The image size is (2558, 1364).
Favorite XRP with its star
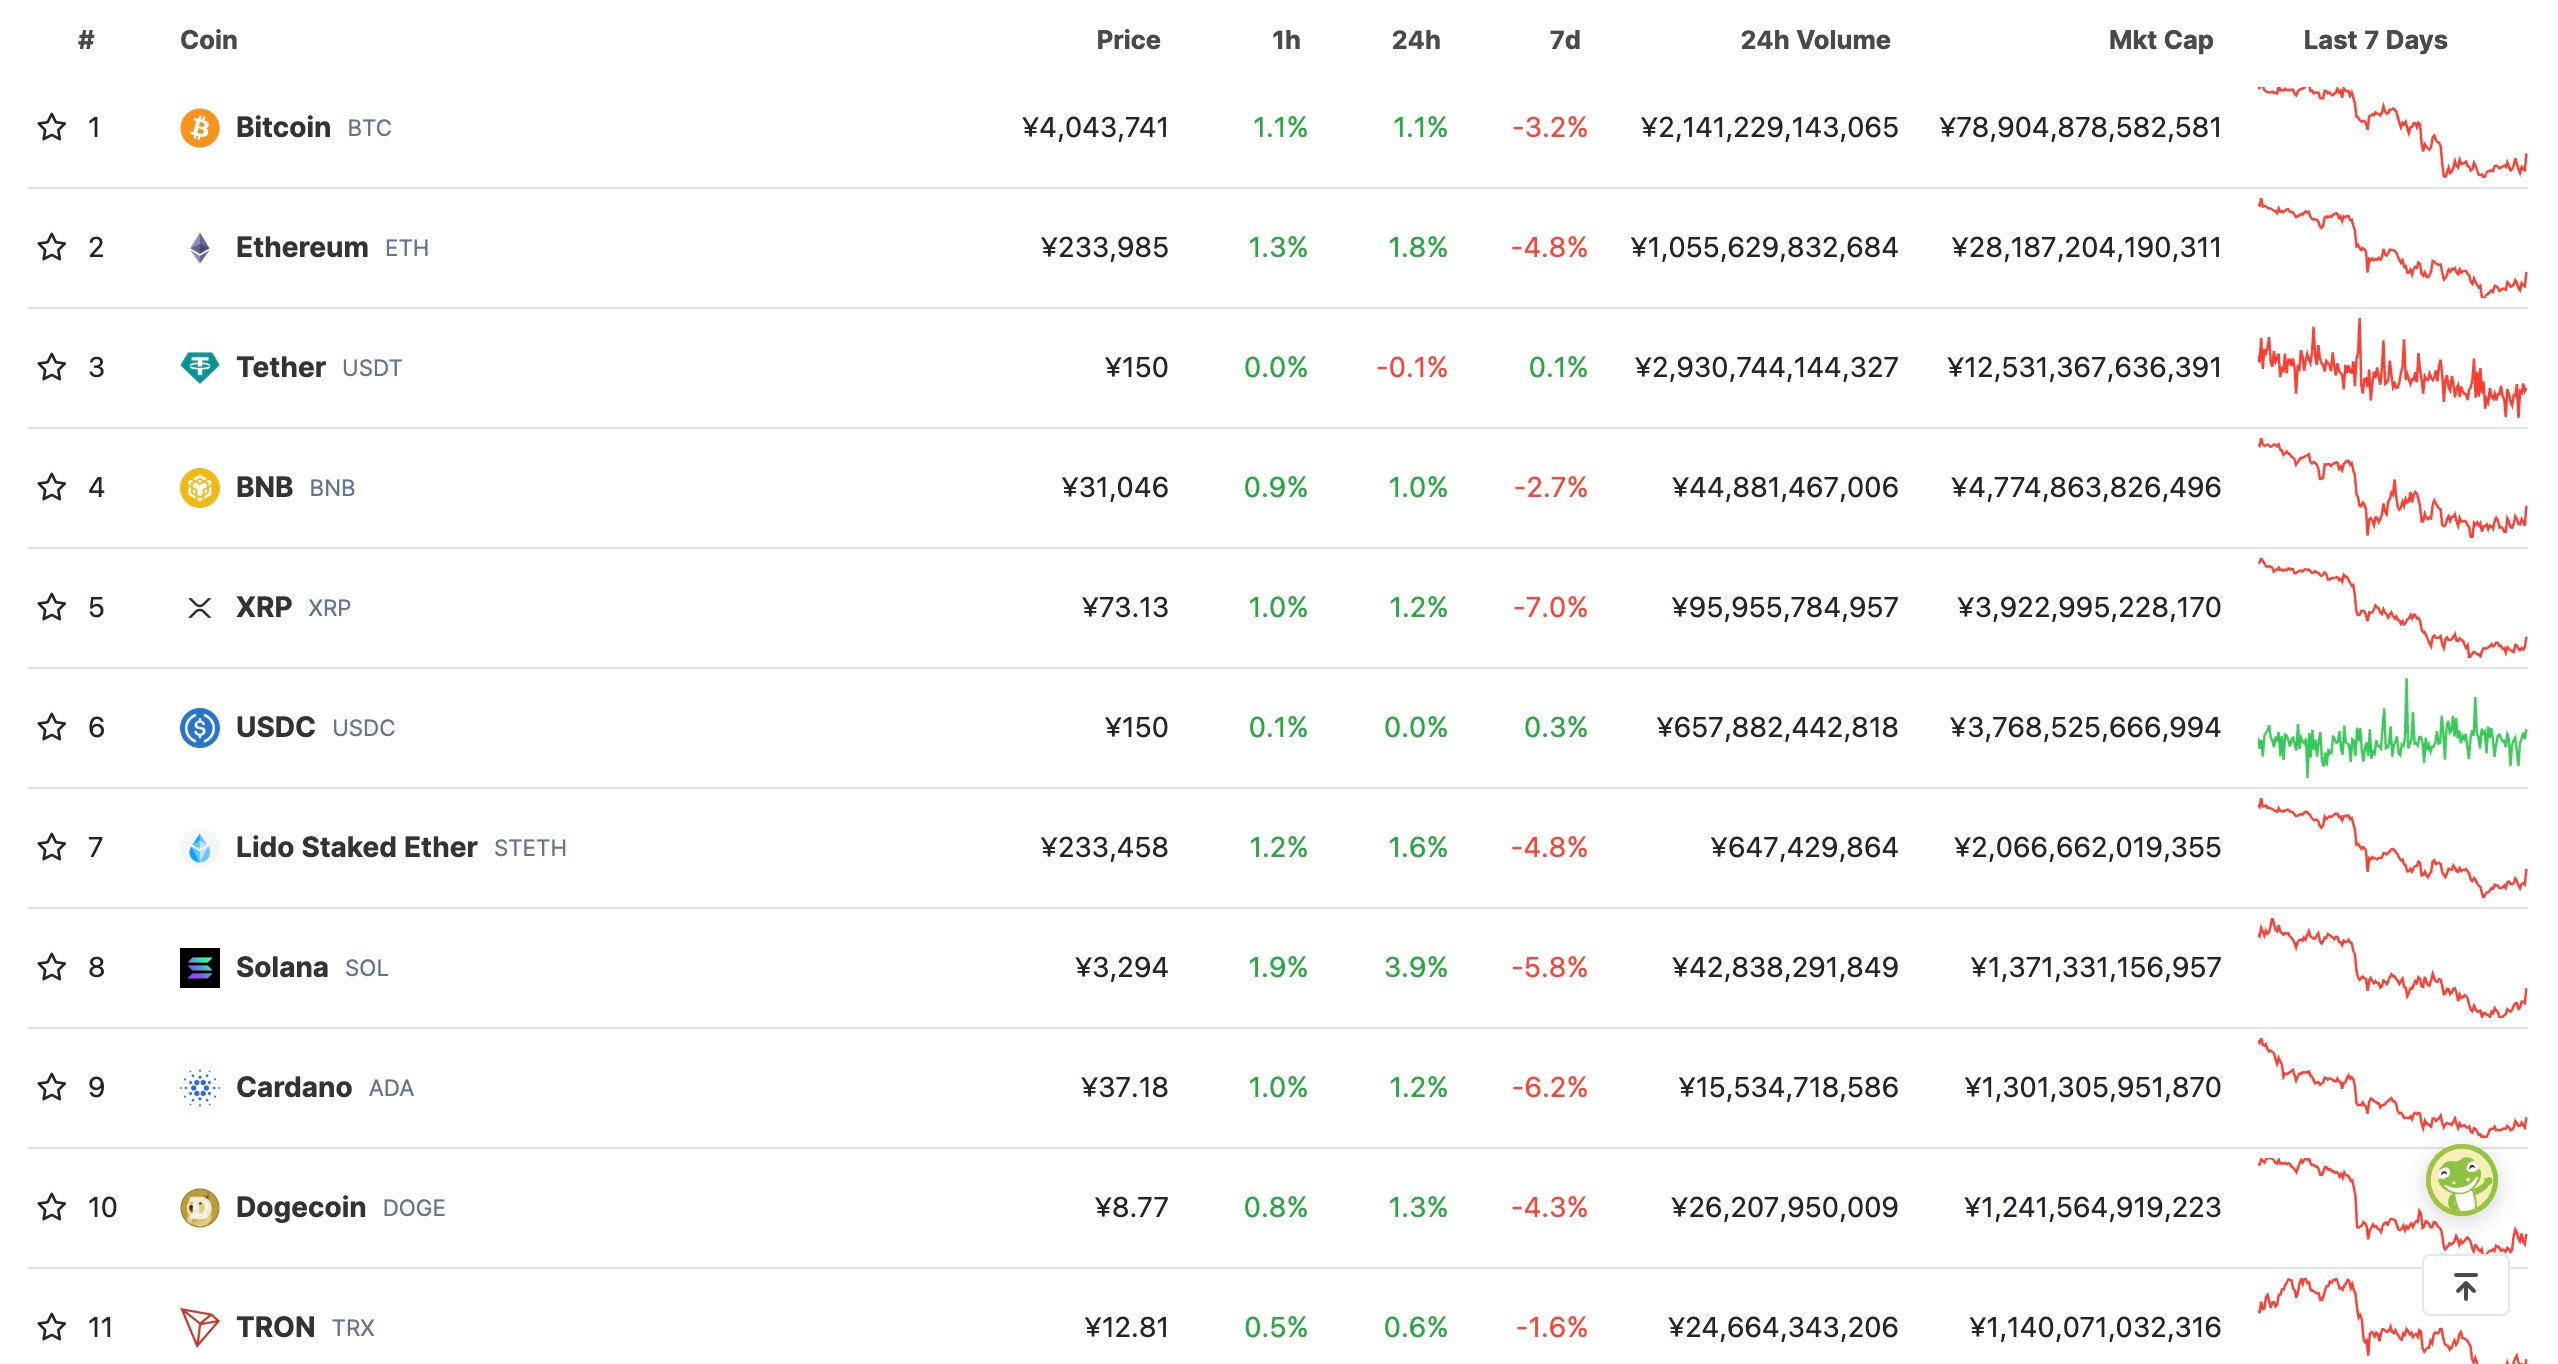click(52, 607)
